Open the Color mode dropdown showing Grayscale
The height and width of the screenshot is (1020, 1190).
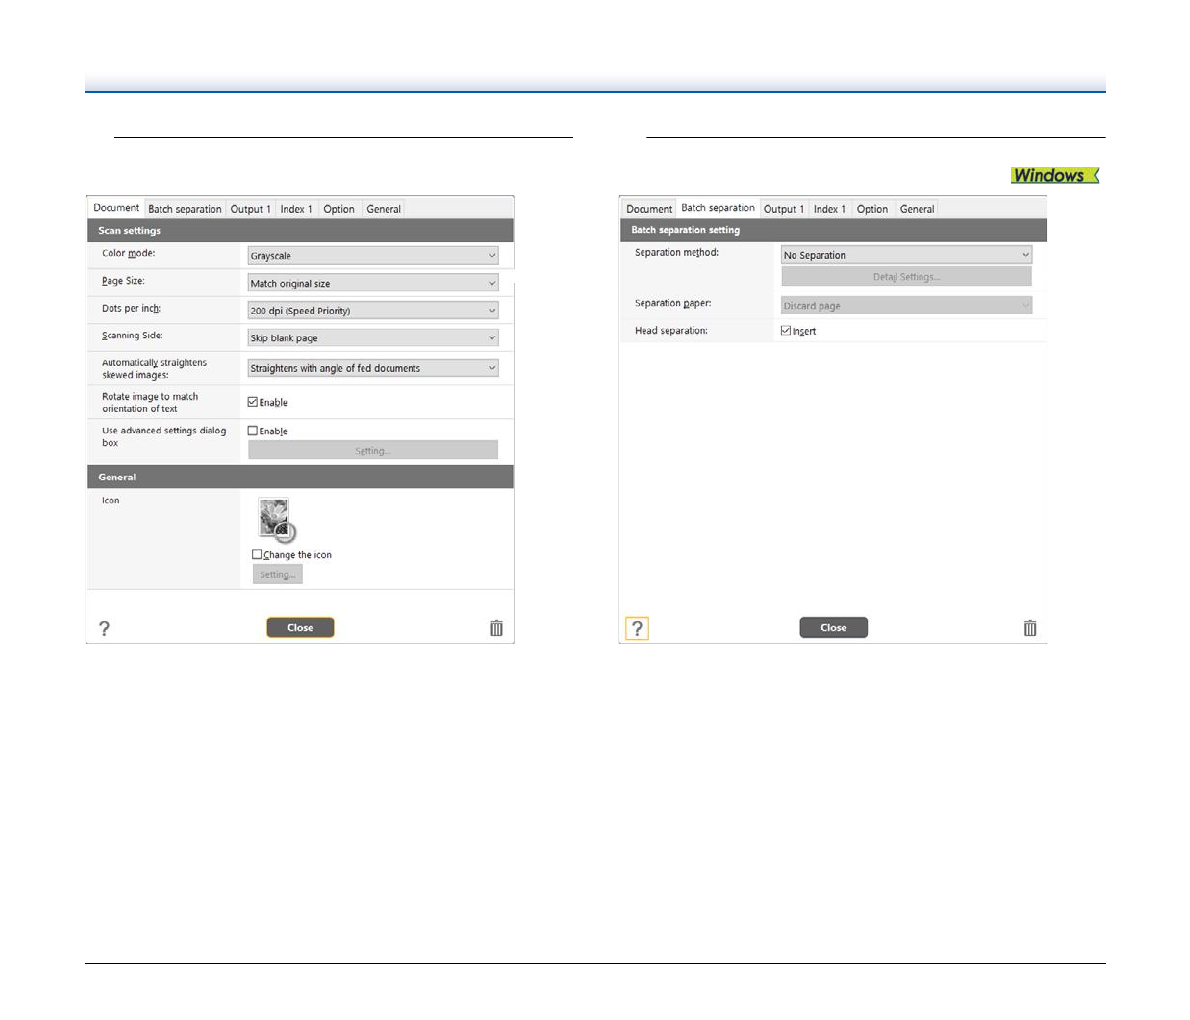tap(372, 256)
